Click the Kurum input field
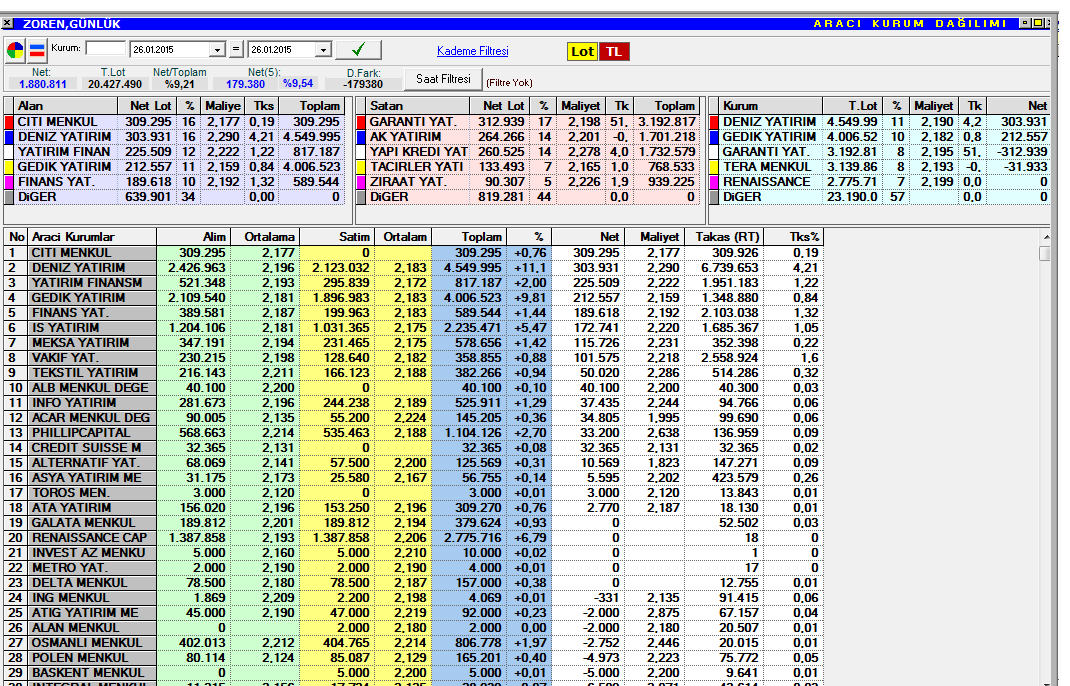The width and height of the screenshot is (1070, 686). 105,48
